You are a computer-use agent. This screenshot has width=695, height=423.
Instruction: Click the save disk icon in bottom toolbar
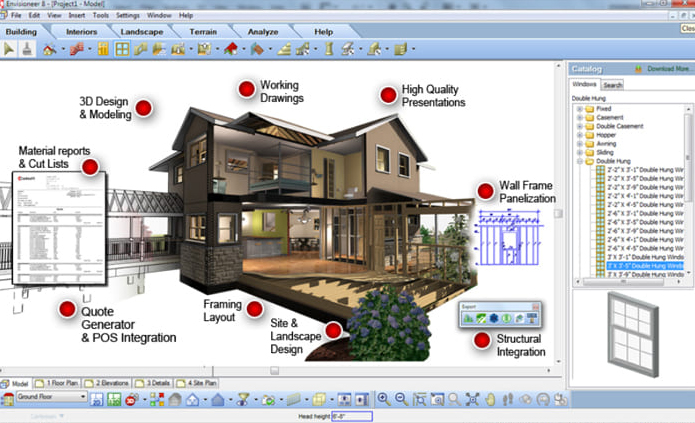[97, 399]
